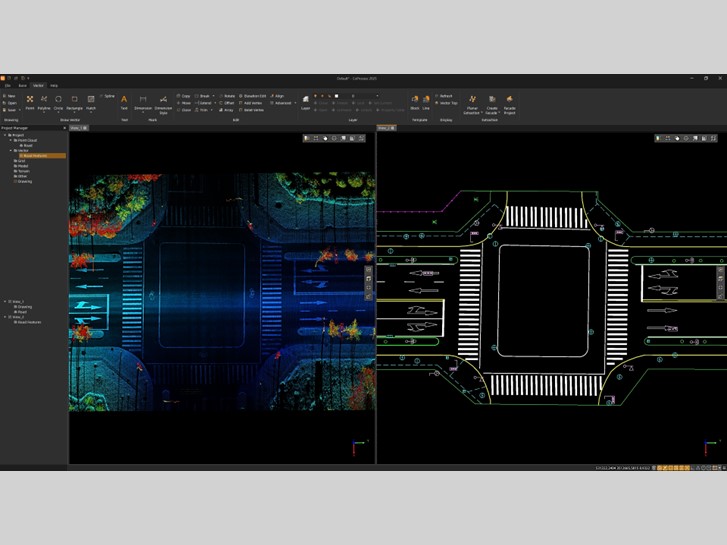Screen dimensions: 727x545
Task: Click the Open drawing button
Action: point(10,103)
